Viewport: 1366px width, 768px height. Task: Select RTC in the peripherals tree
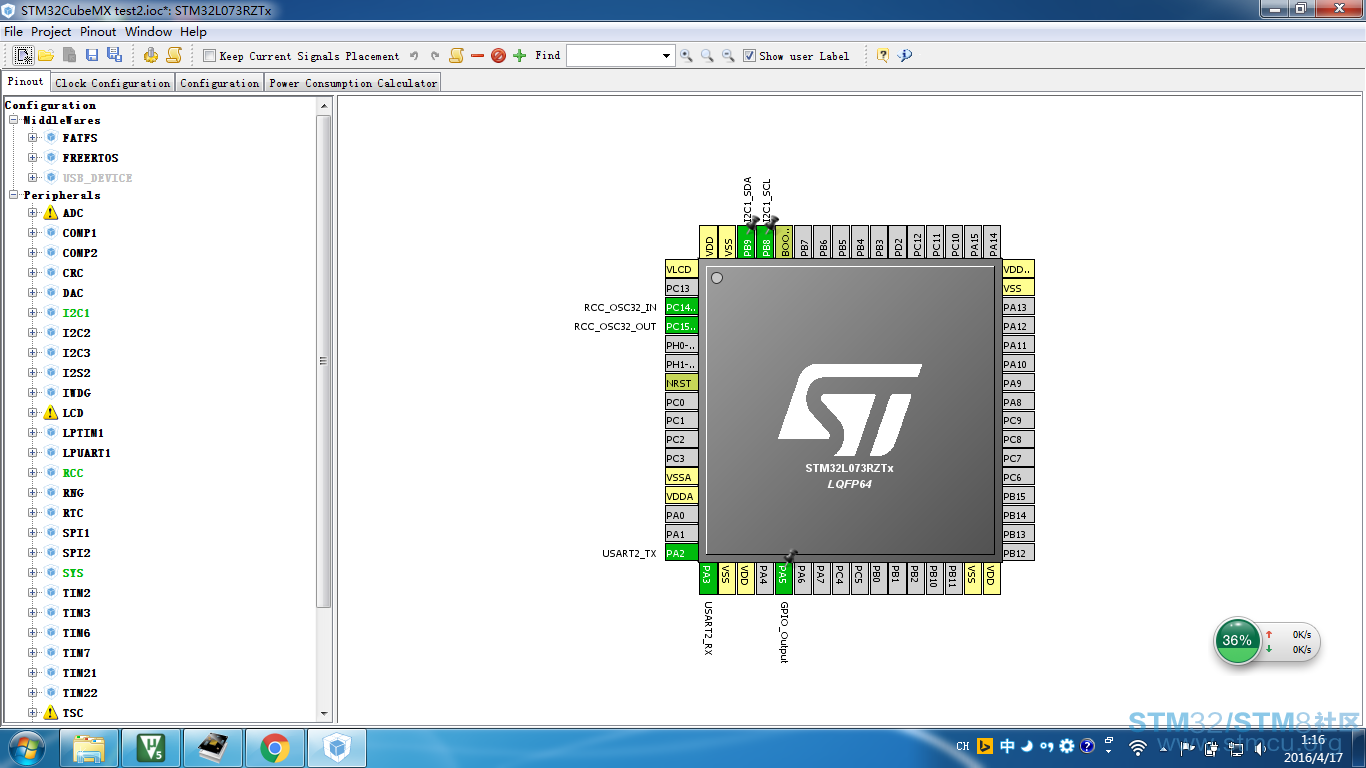click(73, 513)
